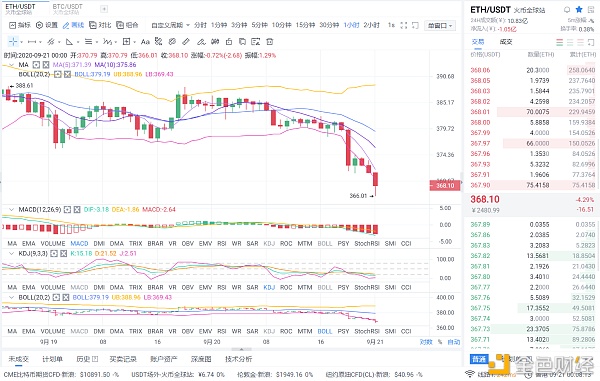Viewport: 600px width, 381px height.
Task: Toggle the 画线 drawing toolbar
Action: point(73,25)
